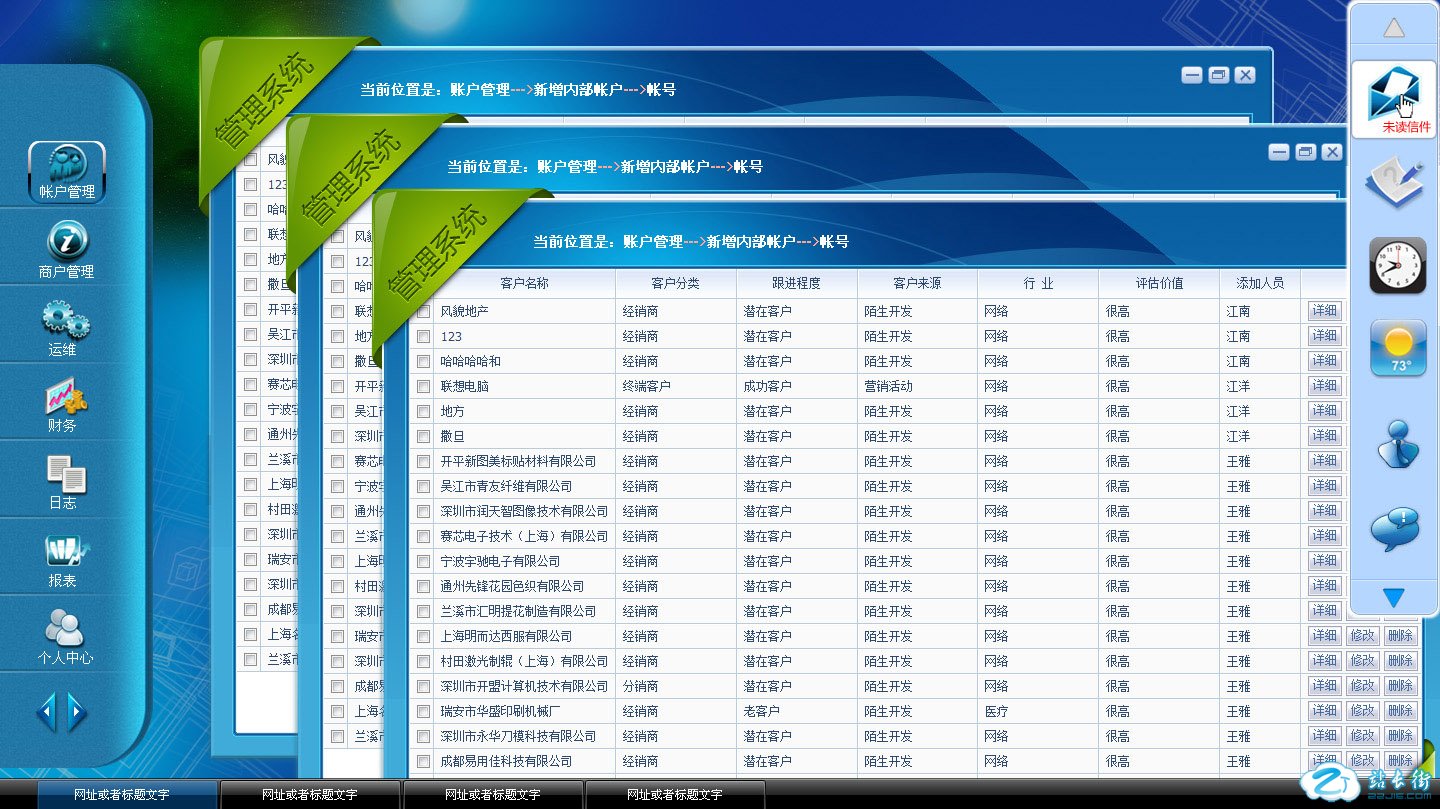The width and height of the screenshot is (1440, 809).
Task: Maximize the back 管理系统 window
Action: tap(1218, 75)
